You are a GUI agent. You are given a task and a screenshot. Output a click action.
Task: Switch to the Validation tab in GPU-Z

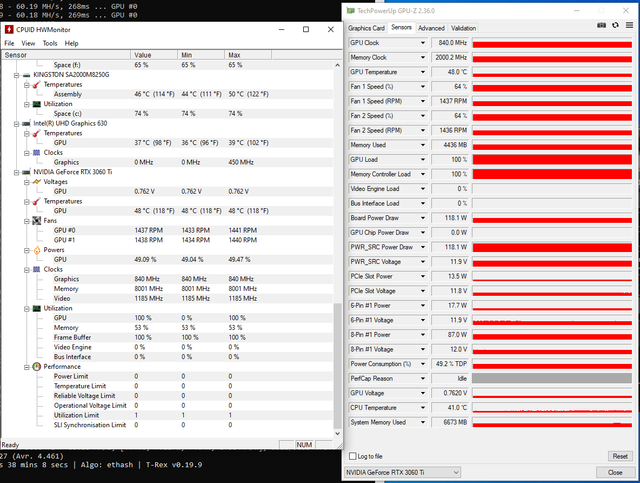463,28
